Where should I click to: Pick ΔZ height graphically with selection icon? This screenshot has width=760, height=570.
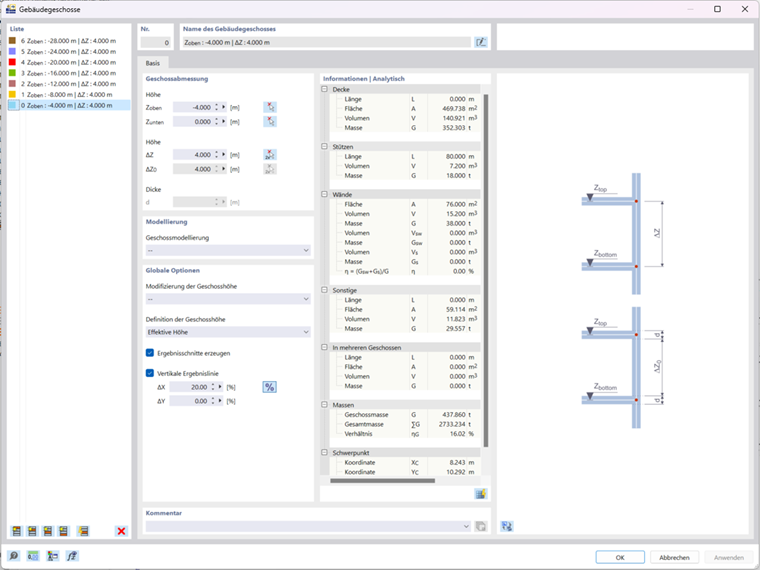[270, 155]
